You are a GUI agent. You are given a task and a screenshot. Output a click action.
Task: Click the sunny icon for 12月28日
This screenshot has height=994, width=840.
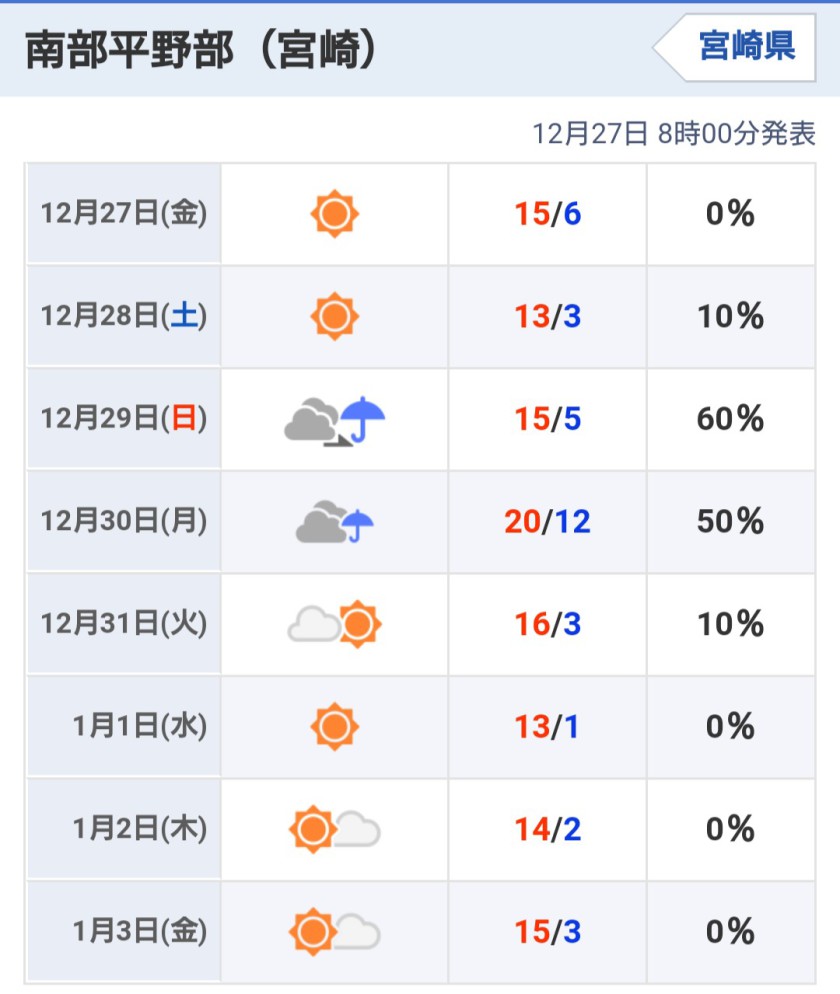coord(335,316)
